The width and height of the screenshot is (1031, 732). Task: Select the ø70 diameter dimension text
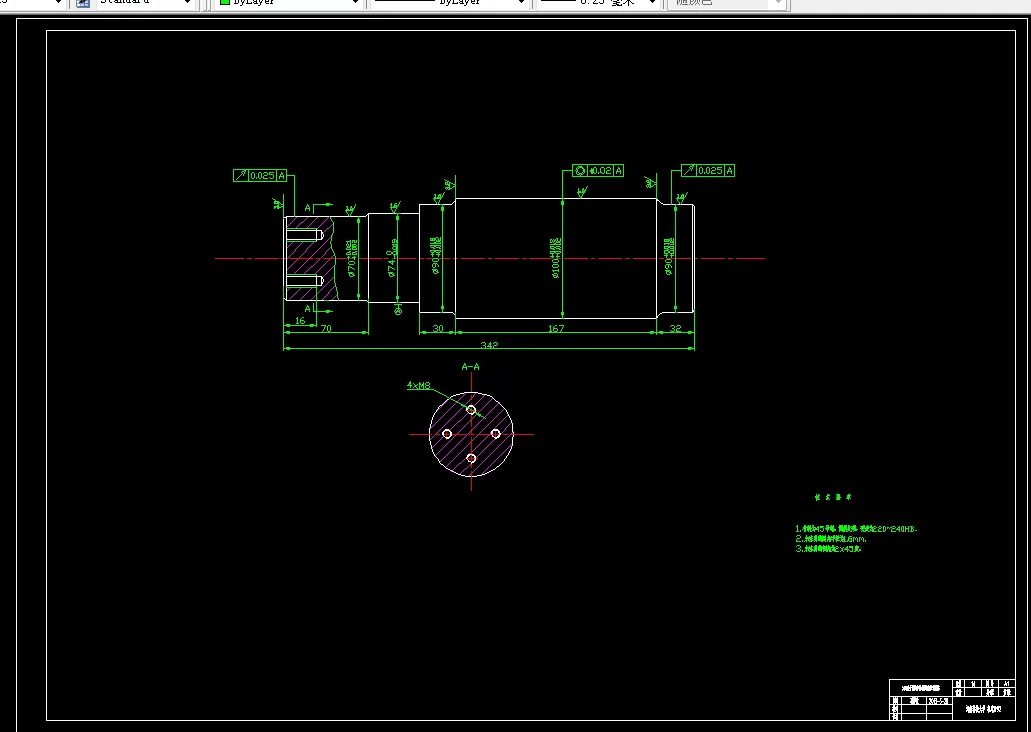(x=352, y=258)
